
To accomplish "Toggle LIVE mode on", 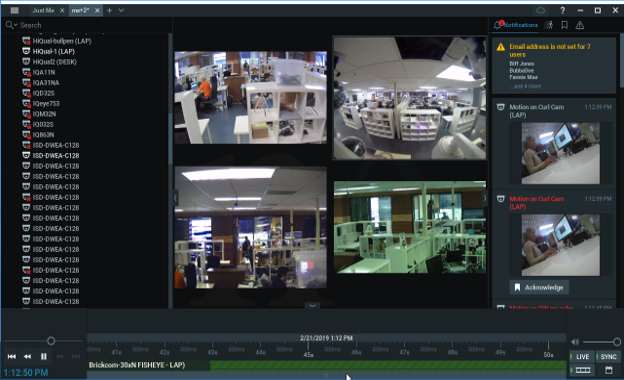I will click(582, 357).
